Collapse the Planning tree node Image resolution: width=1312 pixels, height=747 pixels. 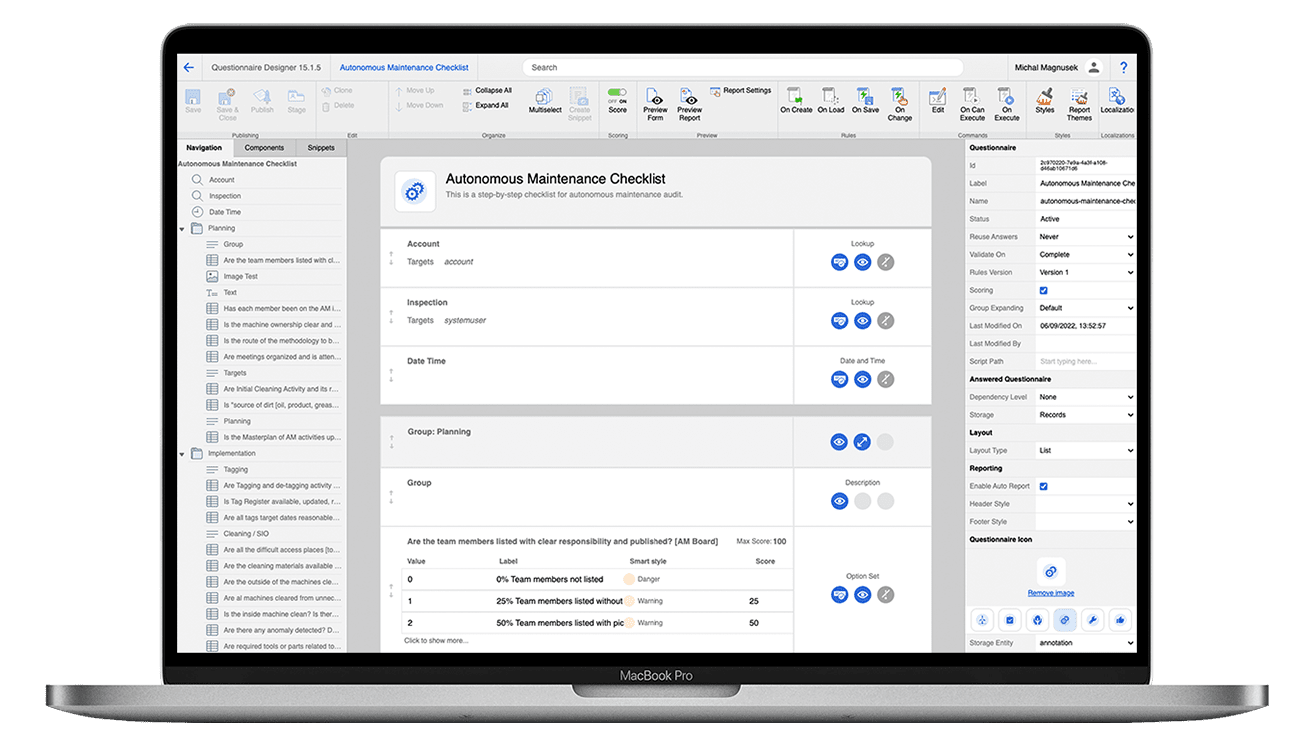pos(183,227)
